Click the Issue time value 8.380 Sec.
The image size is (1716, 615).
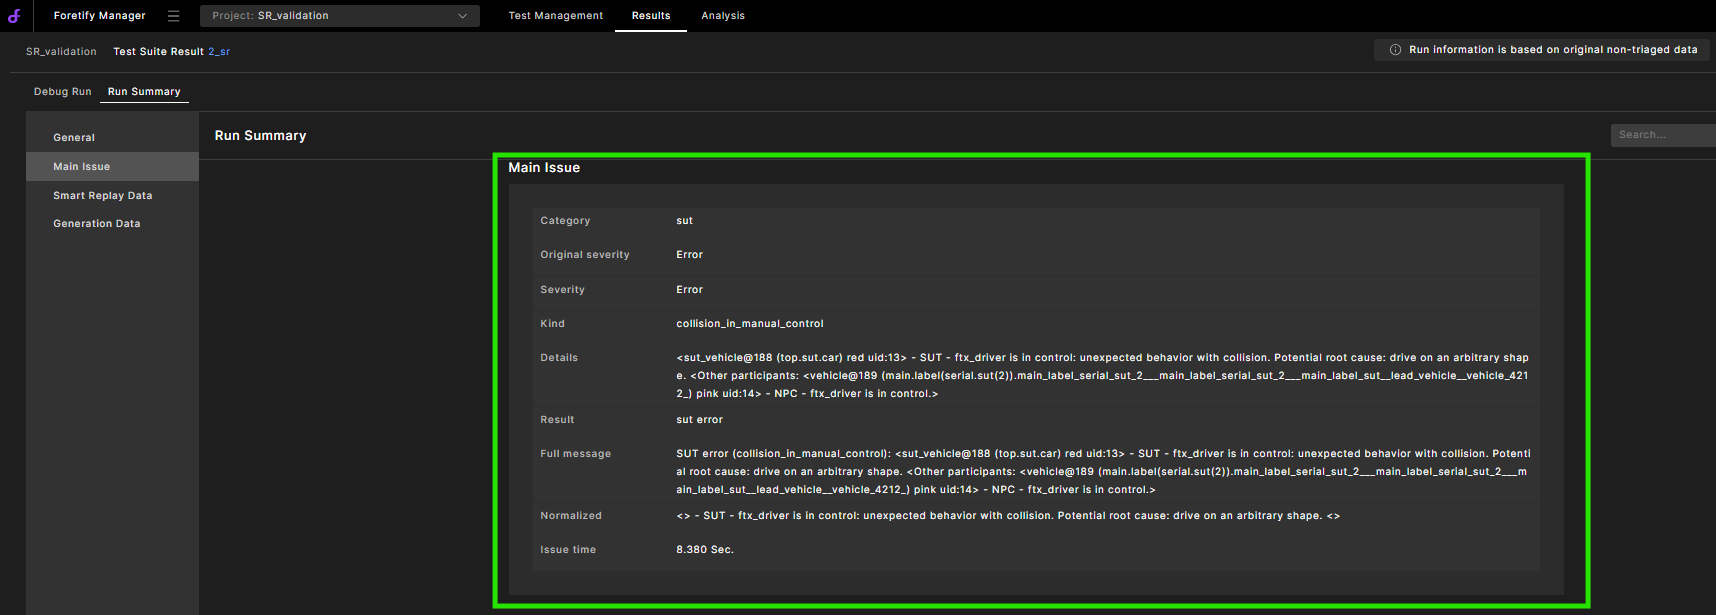pyautogui.click(x=704, y=550)
